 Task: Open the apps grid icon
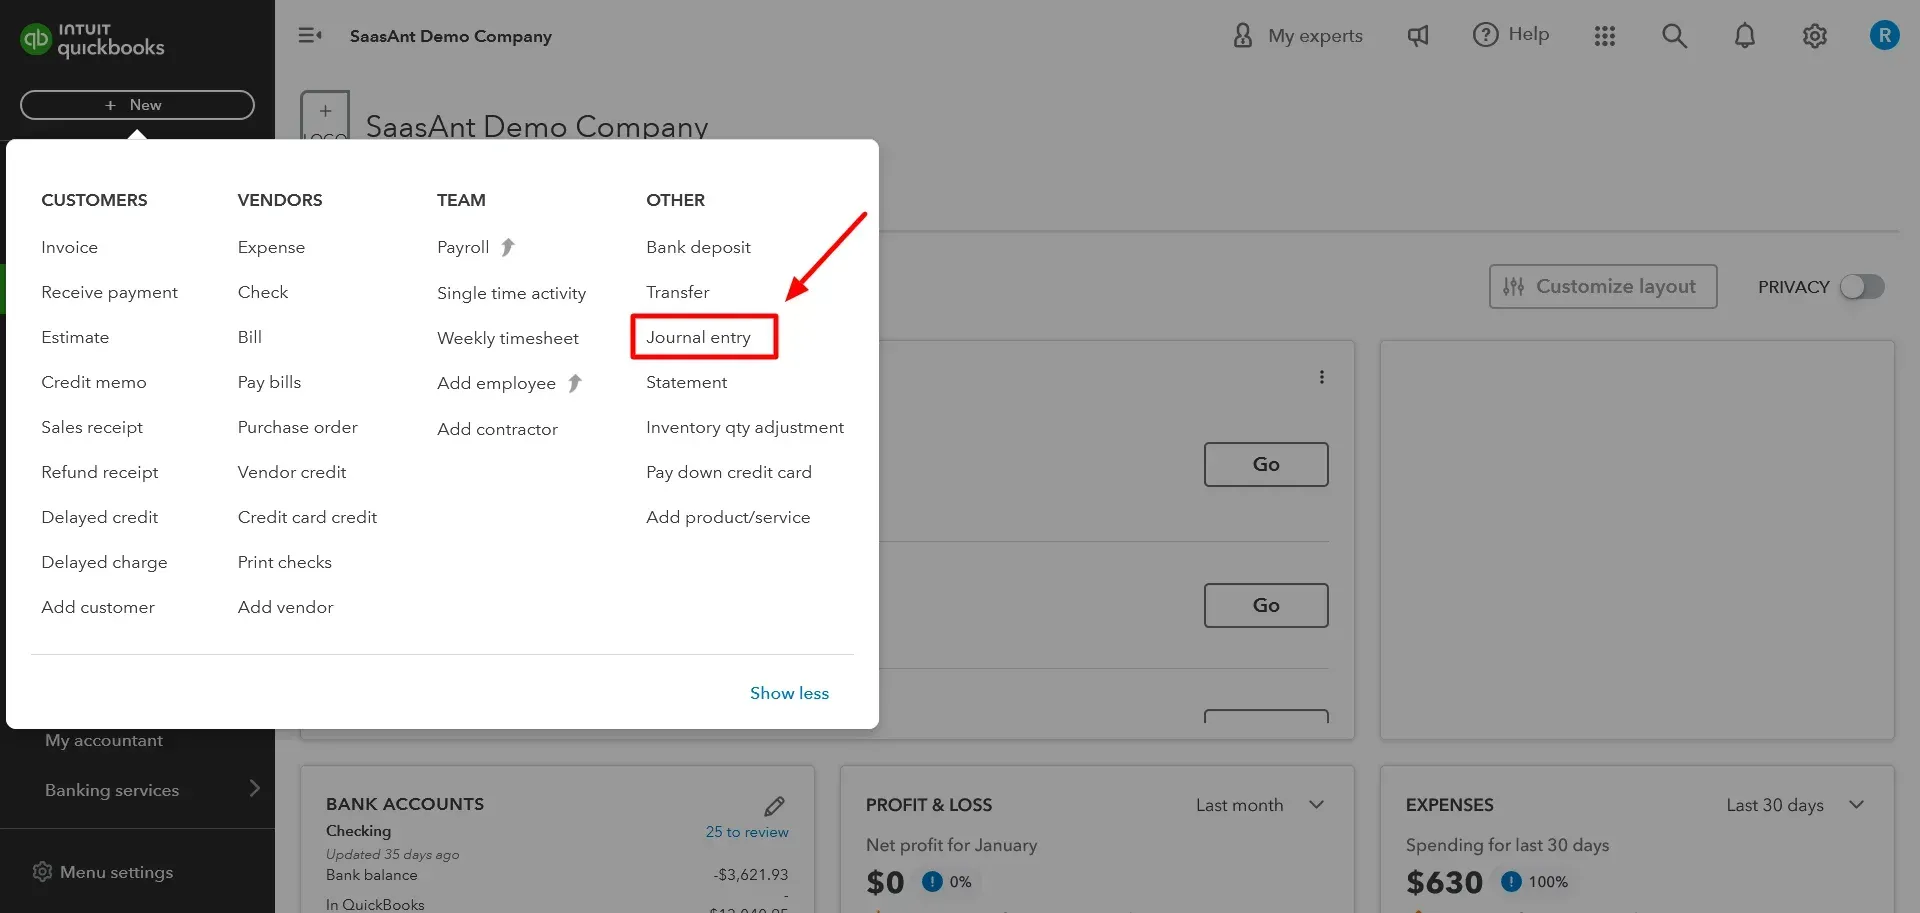1605,36
